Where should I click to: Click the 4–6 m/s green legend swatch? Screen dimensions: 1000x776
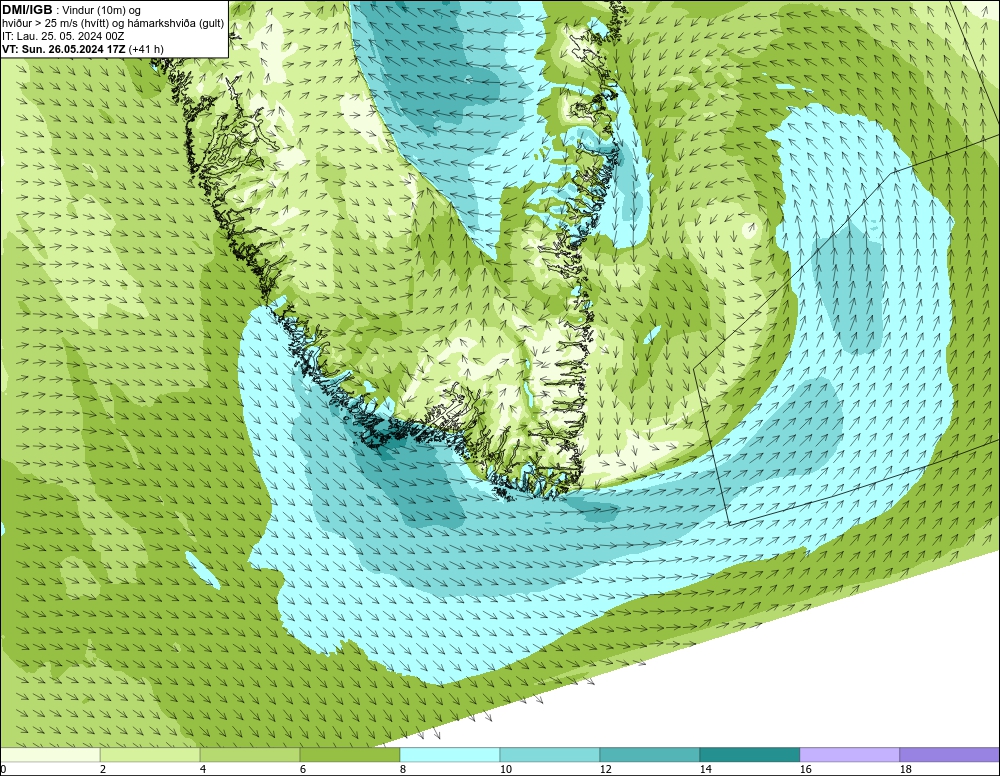point(250,755)
